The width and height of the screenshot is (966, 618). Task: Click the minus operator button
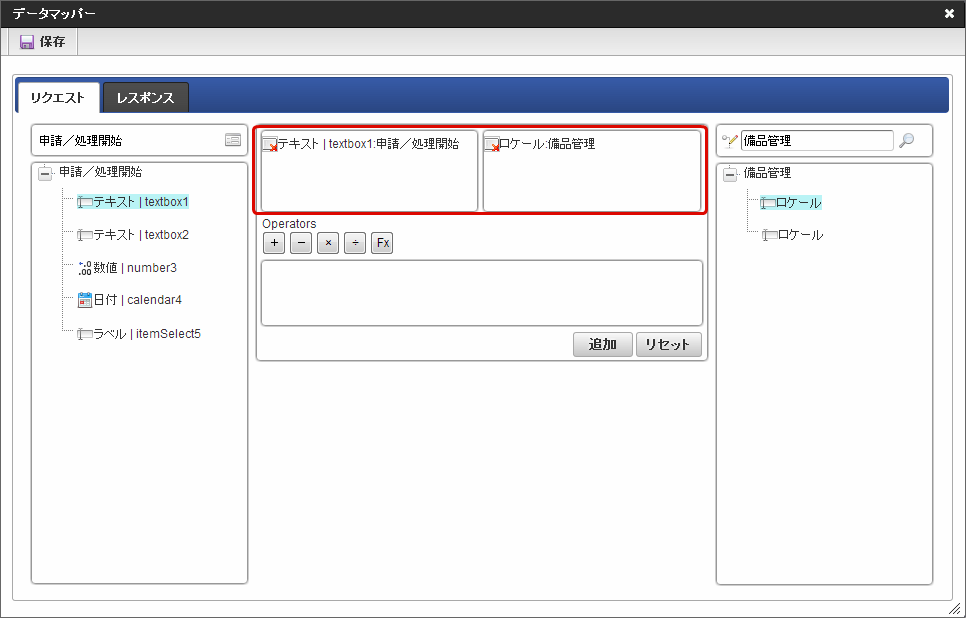[301, 243]
